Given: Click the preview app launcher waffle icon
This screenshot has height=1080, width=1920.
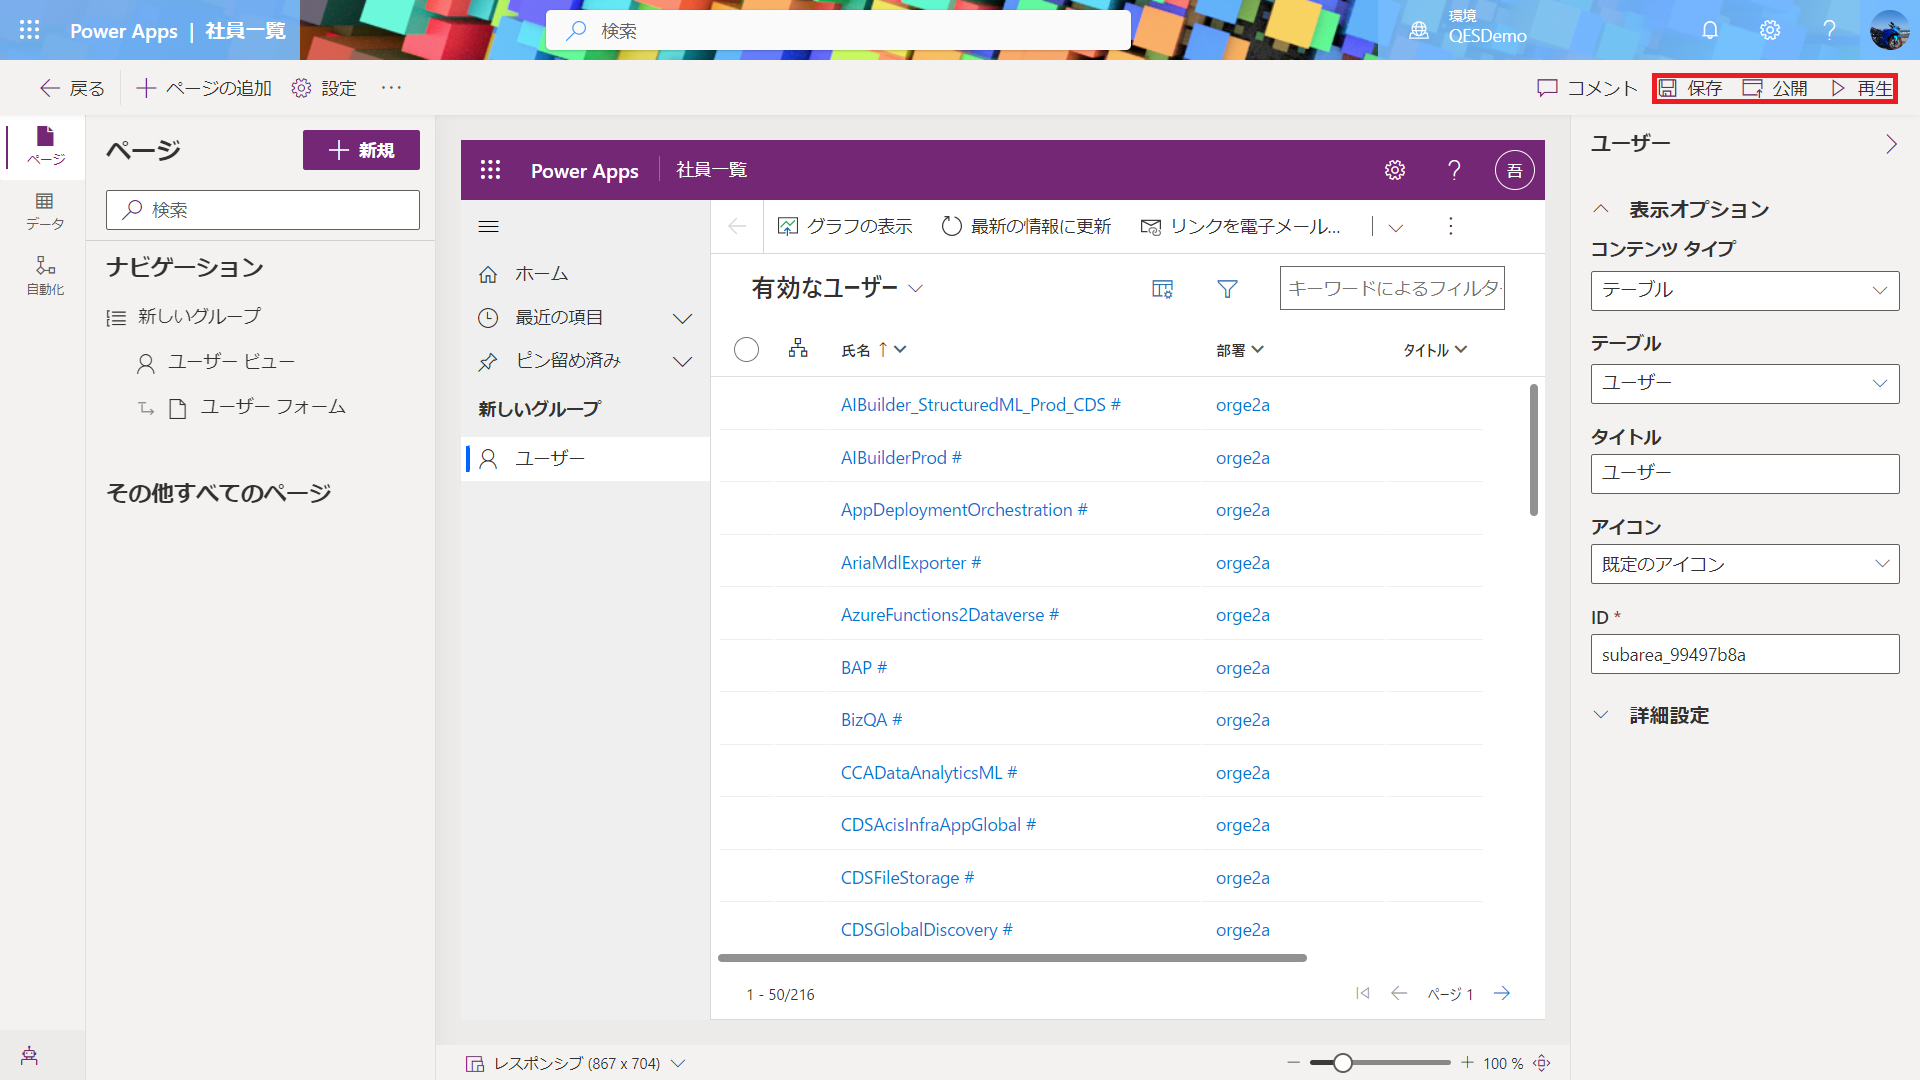Looking at the screenshot, I should pyautogui.click(x=490, y=170).
